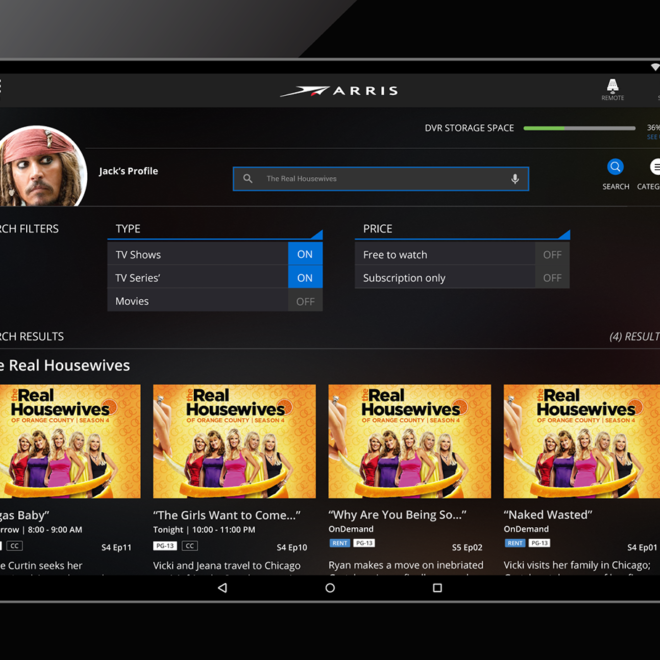Turn off the TV Series' filter

click(305, 278)
